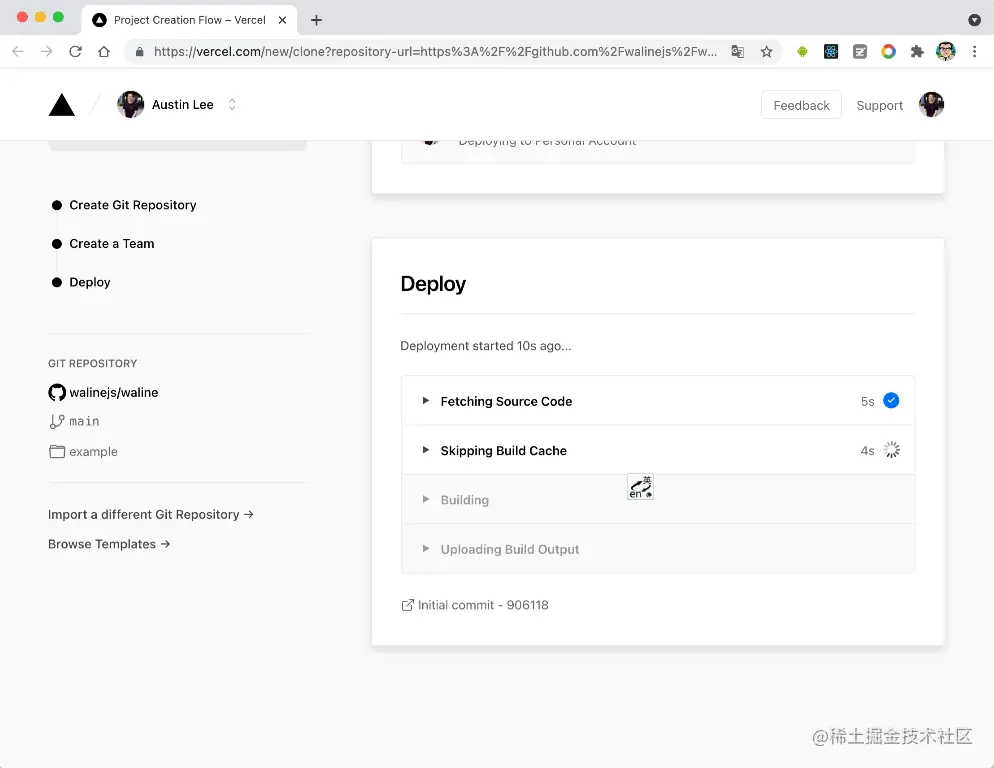The height and width of the screenshot is (768, 994).
Task: Click the main branch name
Action: tap(84, 421)
